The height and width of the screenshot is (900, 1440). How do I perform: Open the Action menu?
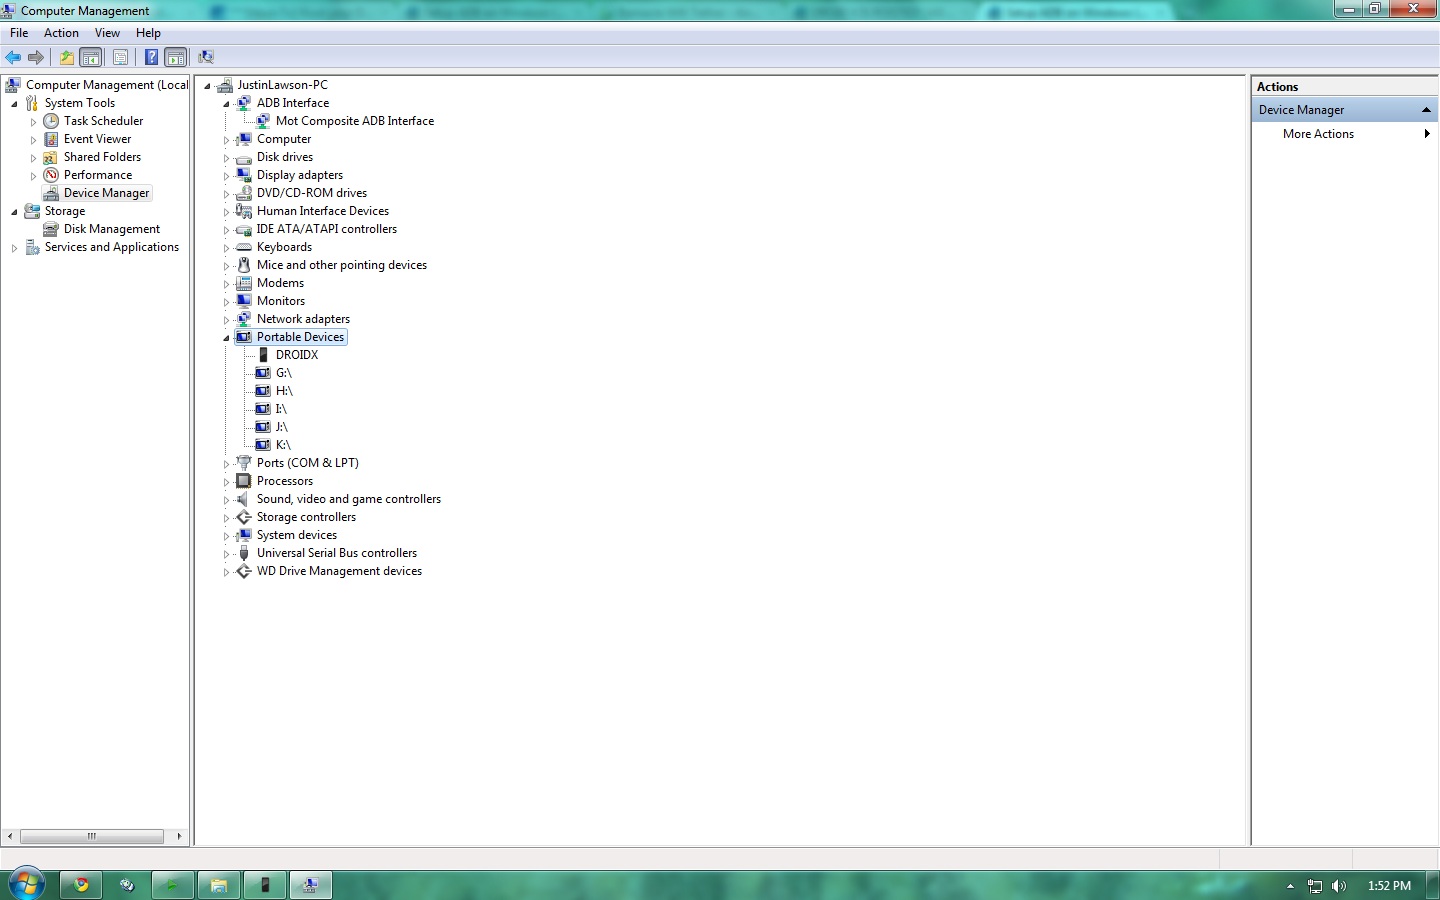click(x=61, y=33)
